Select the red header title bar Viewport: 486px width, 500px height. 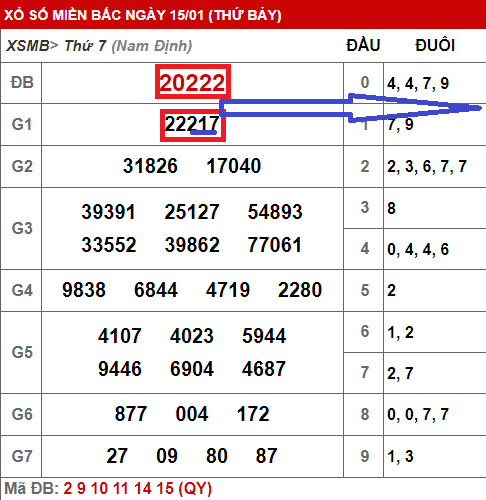tap(243, 14)
